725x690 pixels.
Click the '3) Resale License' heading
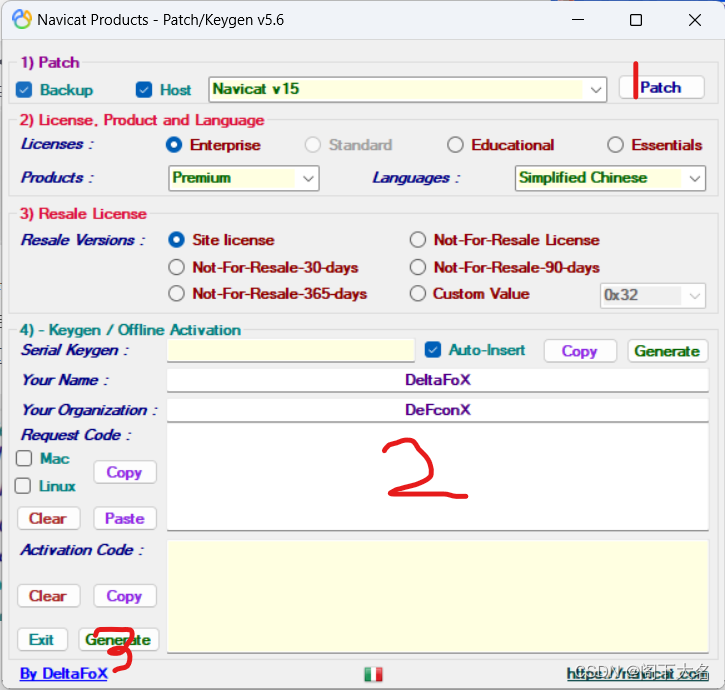click(x=83, y=214)
